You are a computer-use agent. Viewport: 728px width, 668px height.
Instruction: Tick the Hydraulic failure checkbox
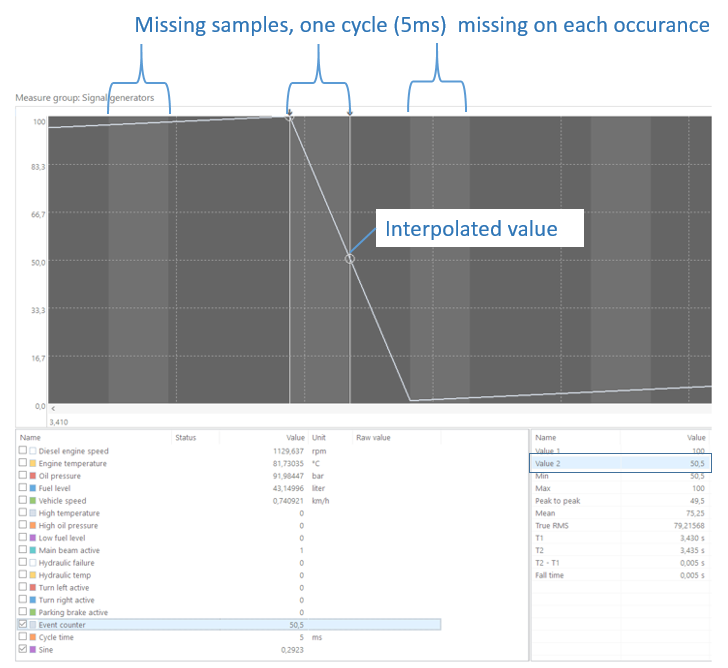pos(23,562)
